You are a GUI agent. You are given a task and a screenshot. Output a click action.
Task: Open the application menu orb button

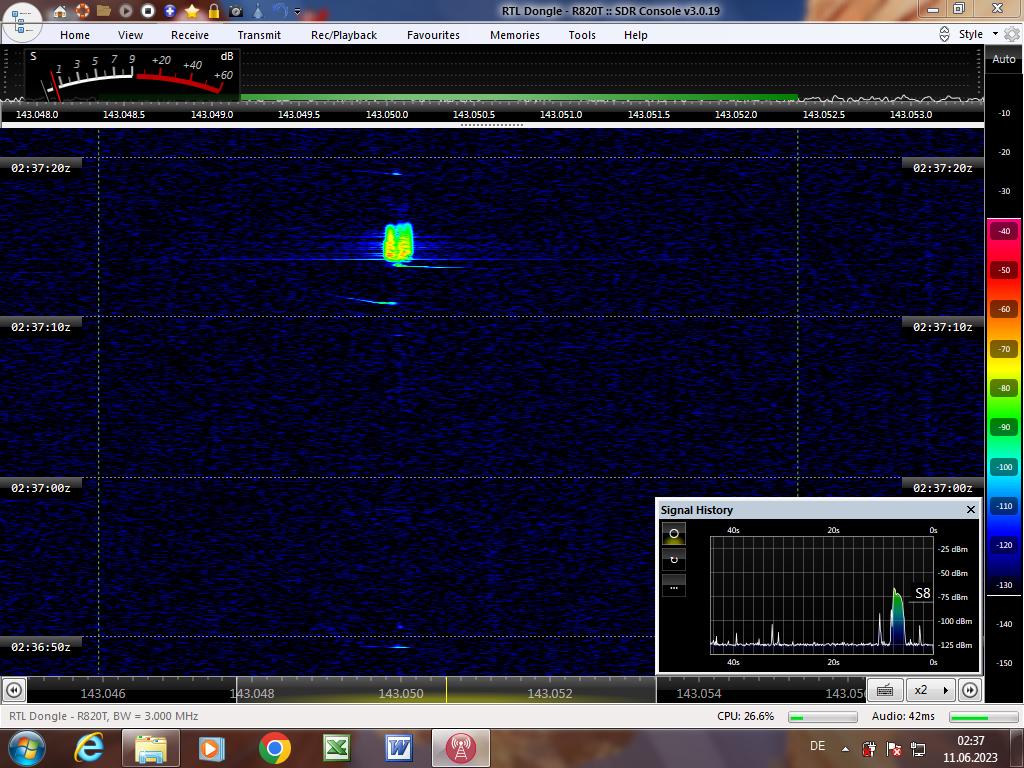pos(22,21)
